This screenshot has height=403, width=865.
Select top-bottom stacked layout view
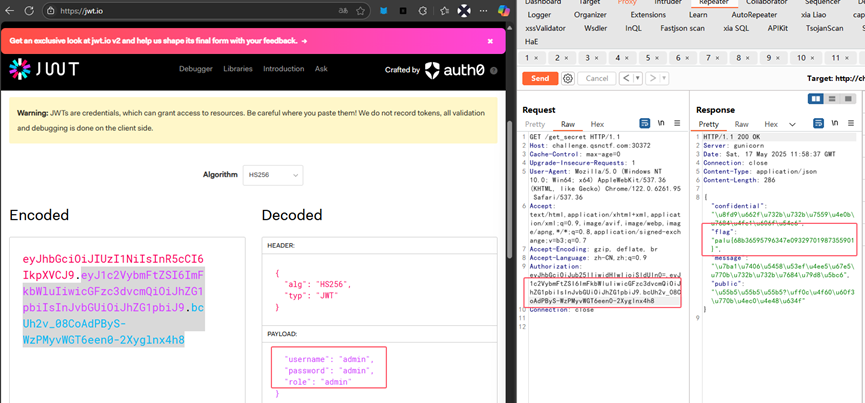(832, 98)
